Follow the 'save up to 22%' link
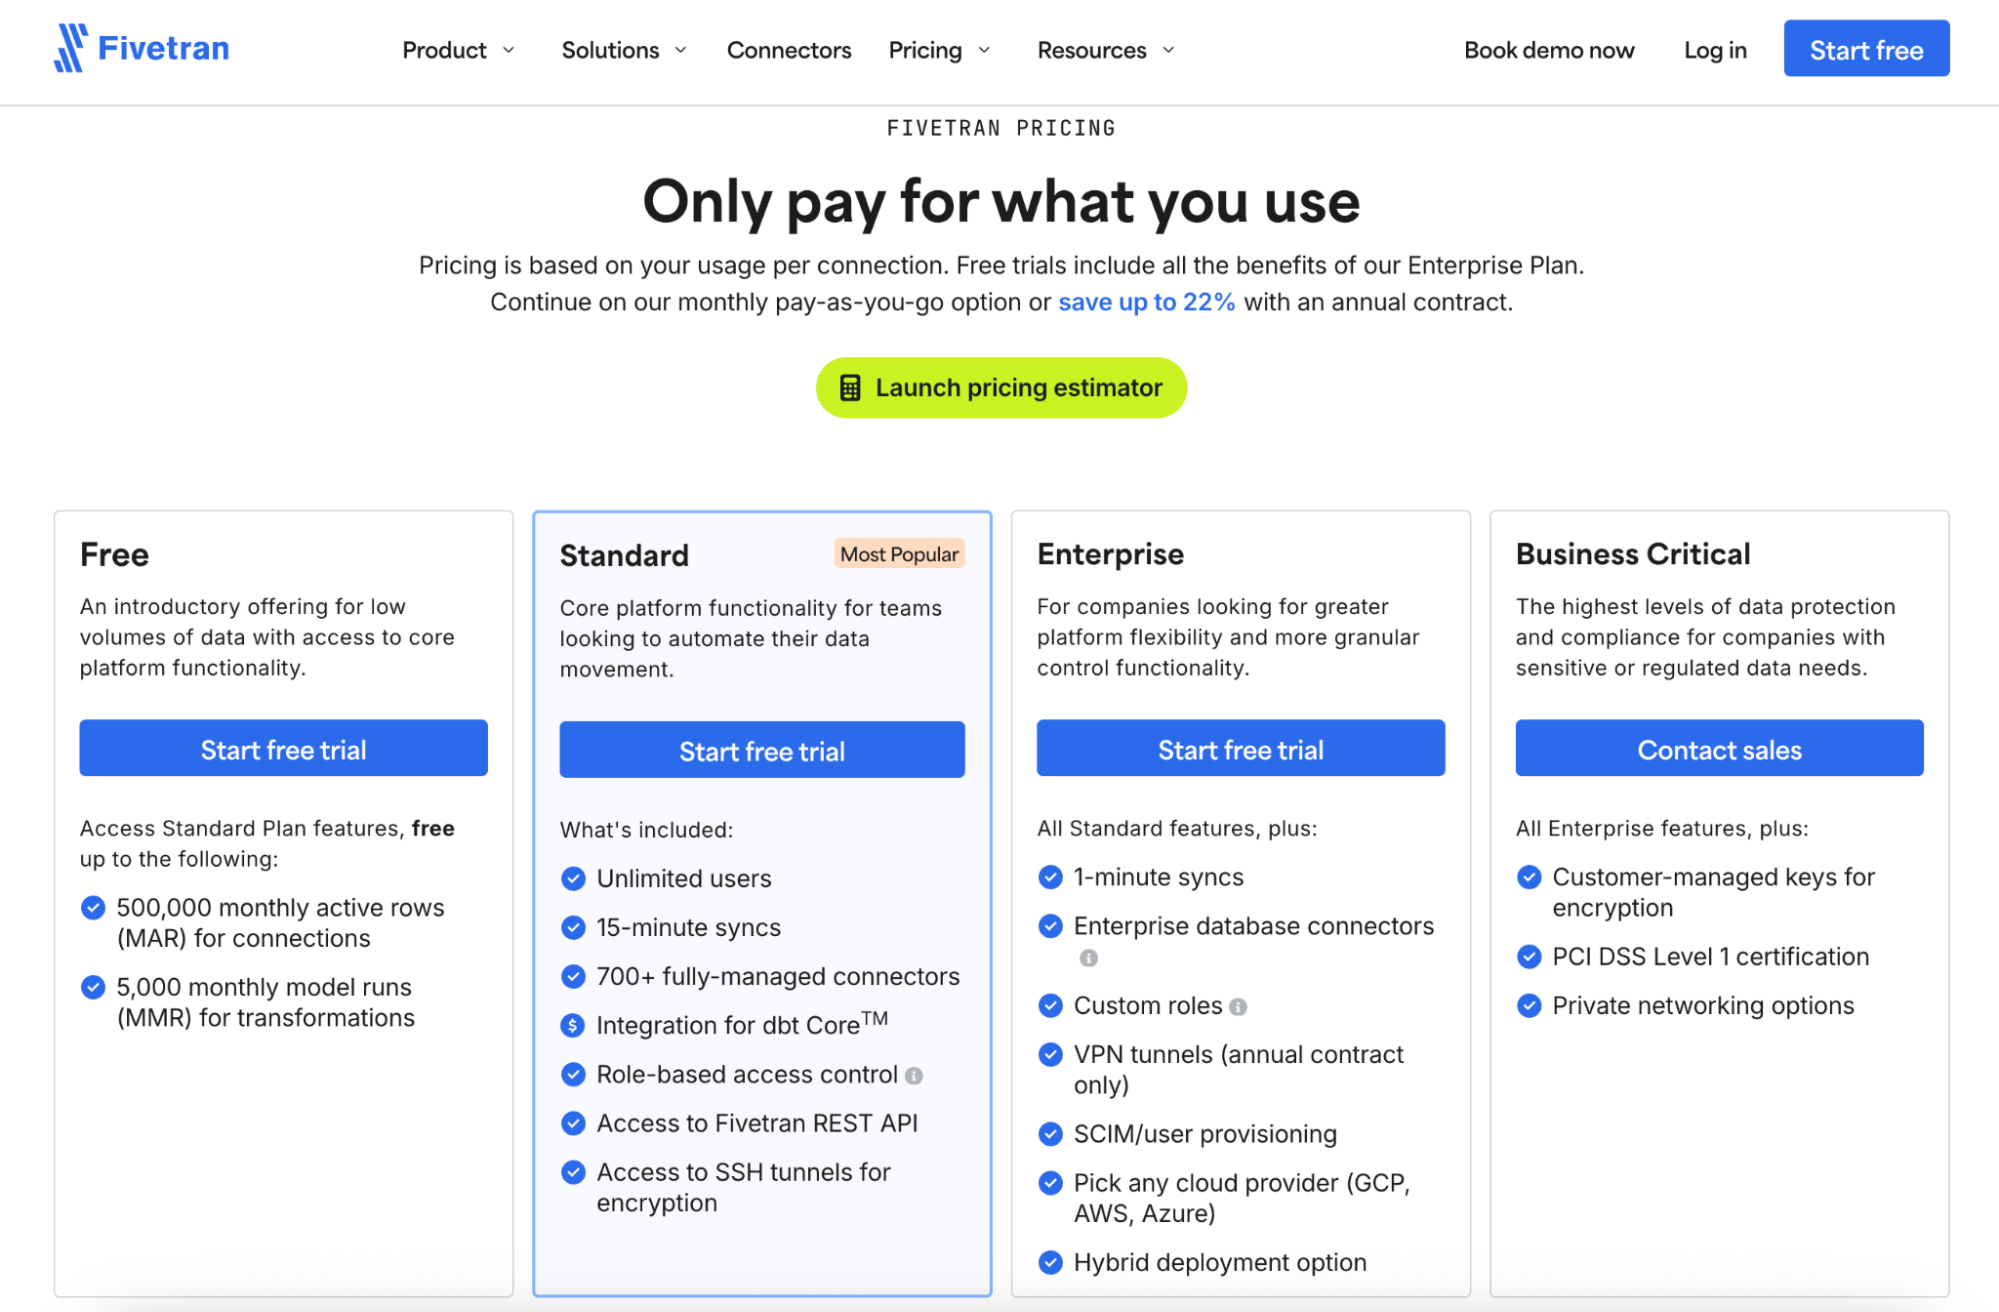The width and height of the screenshot is (1999, 1312). pos(1147,302)
